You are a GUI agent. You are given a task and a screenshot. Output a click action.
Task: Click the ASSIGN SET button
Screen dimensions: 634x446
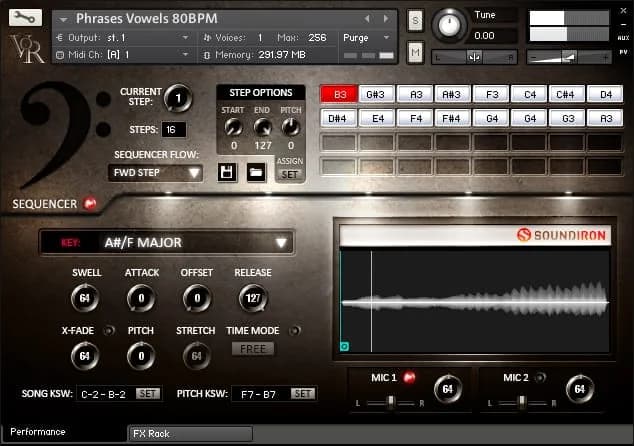point(290,174)
